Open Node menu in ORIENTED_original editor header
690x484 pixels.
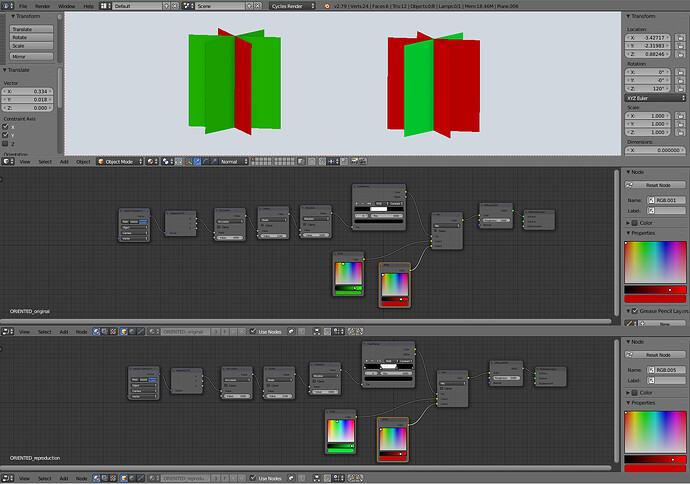pyautogui.click(x=81, y=331)
